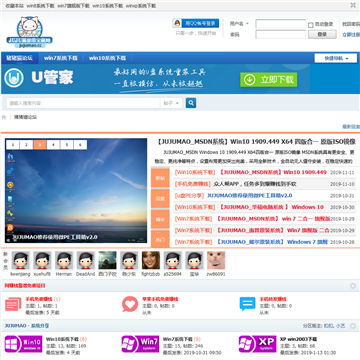Collapse the red-titled free projects section
Viewport: 360px width, 360px height.
pos(352,286)
